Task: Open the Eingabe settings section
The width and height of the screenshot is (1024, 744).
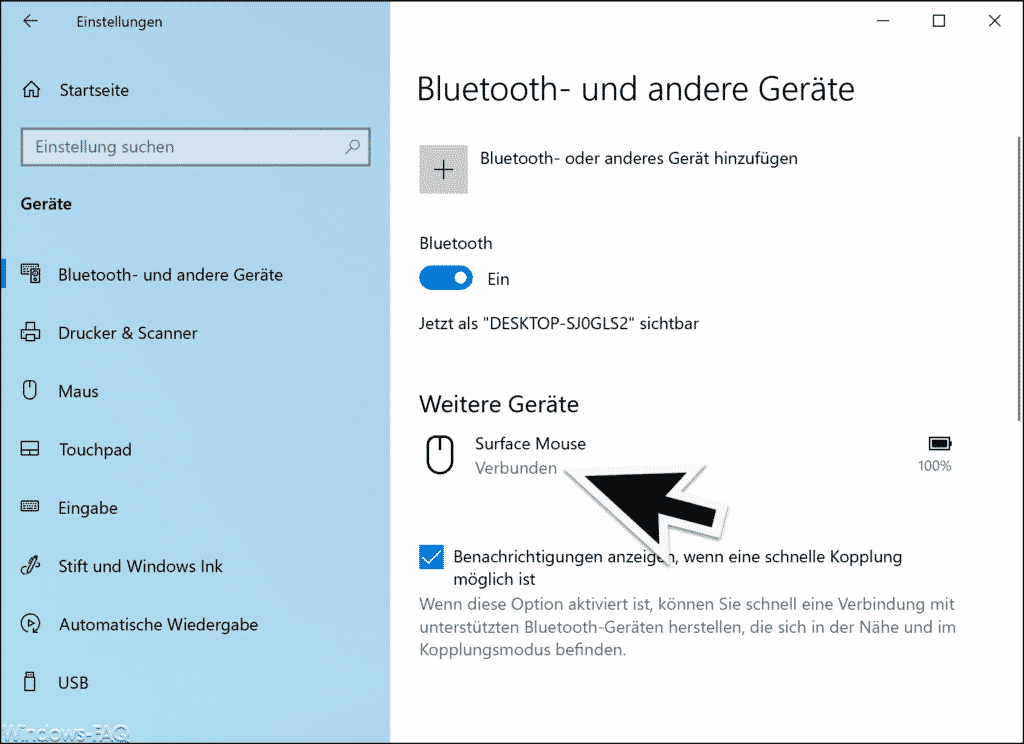Action: 88,508
